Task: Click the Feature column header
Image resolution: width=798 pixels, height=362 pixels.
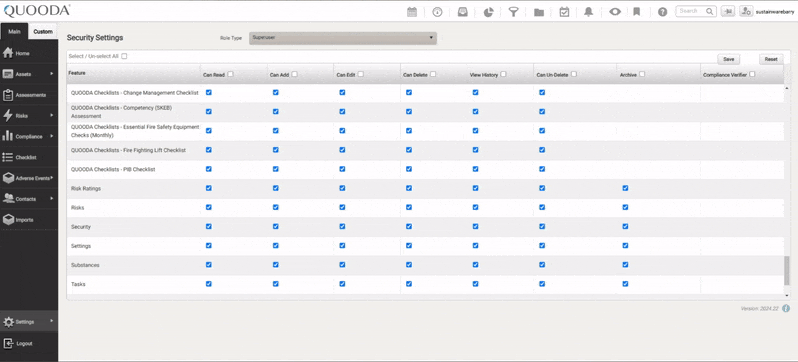Action: [x=77, y=73]
